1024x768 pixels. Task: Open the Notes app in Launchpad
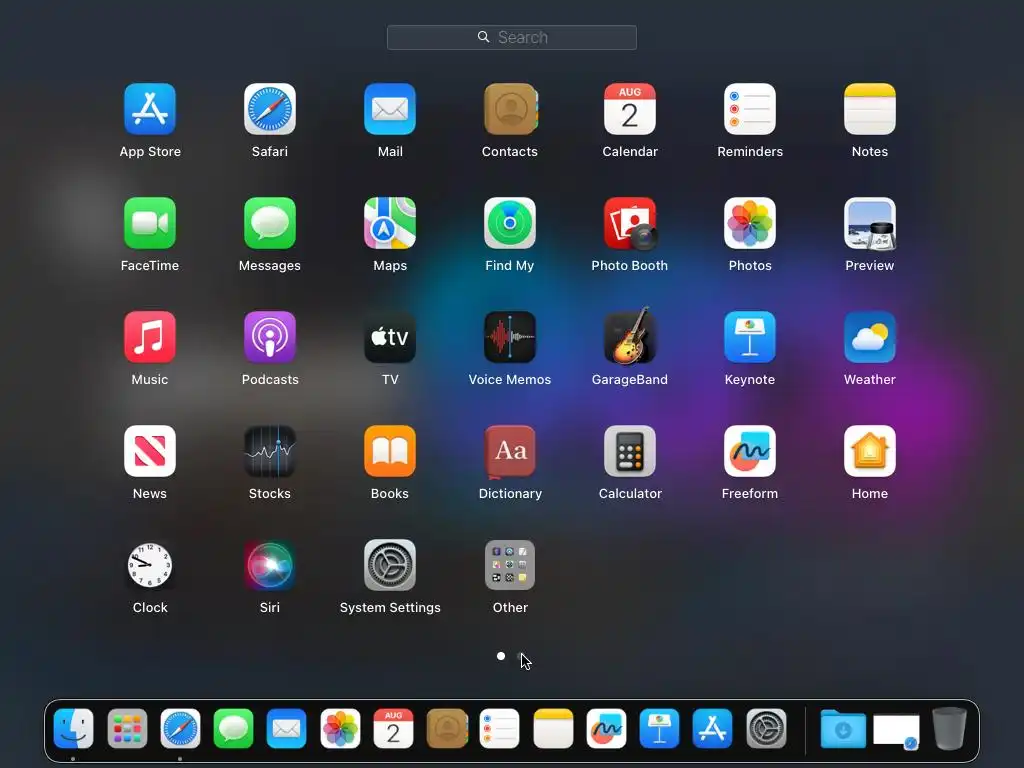click(x=870, y=109)
